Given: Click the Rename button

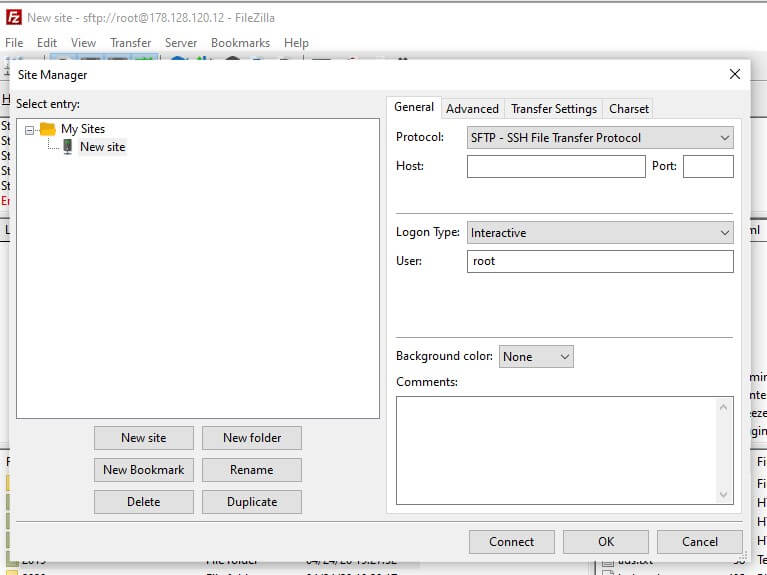Looking at the screenshot, I should pyautogui.click(x=252, y=470).
